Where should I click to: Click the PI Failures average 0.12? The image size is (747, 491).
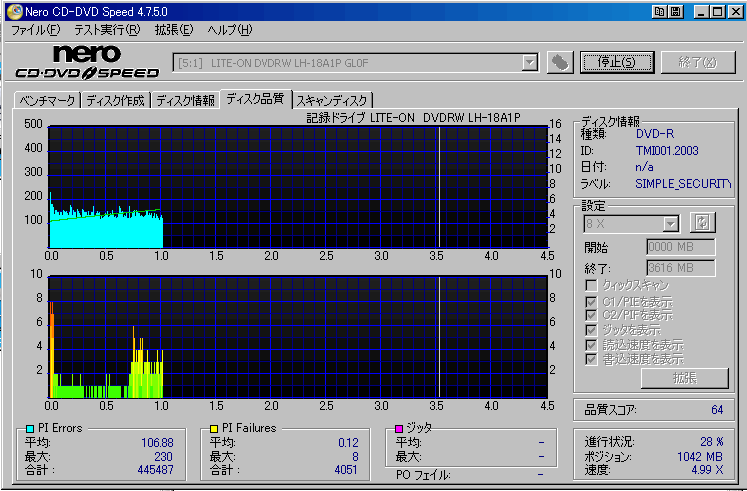coord(348,443)
